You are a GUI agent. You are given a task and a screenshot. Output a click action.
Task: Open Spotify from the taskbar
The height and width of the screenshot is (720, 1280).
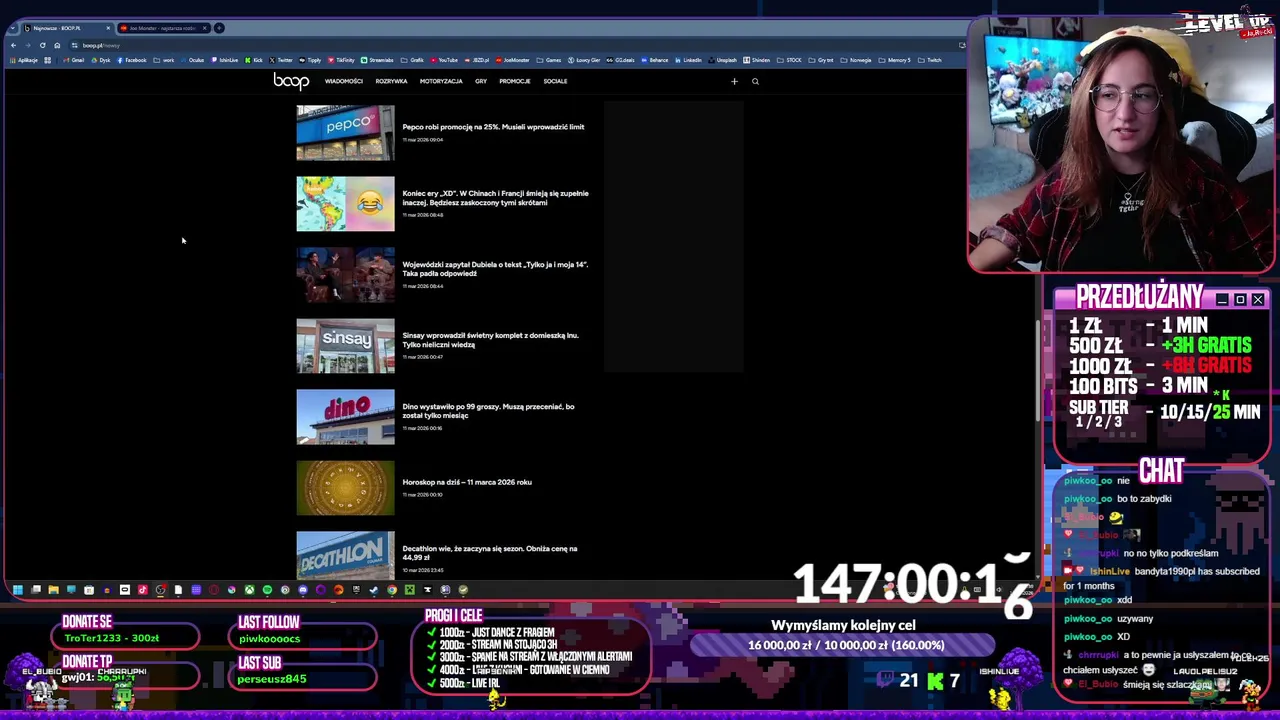click(267, 590)
